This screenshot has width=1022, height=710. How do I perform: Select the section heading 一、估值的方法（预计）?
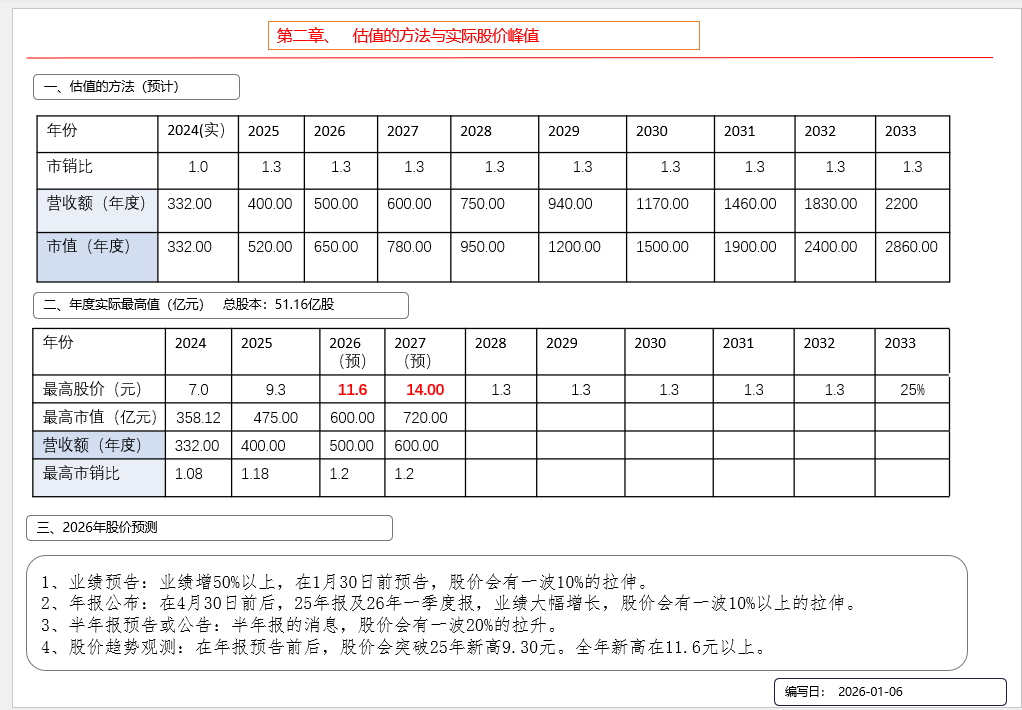pos(136,87)
